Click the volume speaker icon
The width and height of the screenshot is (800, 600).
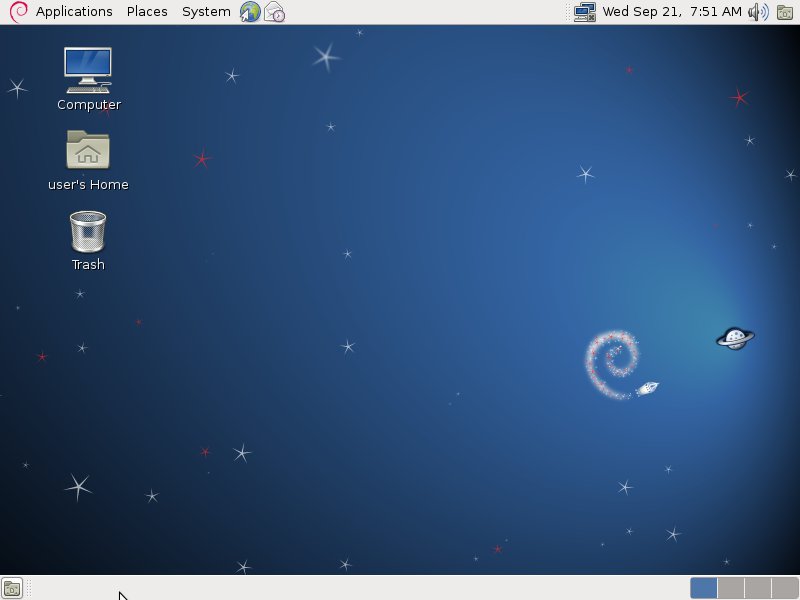pos(758,12)
